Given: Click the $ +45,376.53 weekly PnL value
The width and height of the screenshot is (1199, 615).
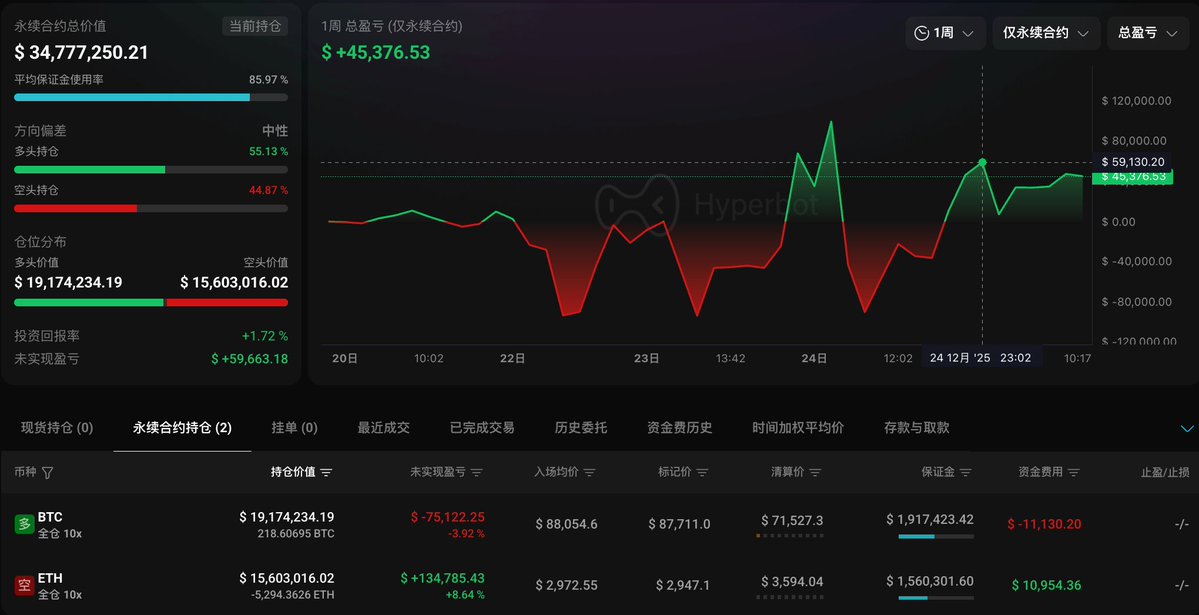Looking at the screenshot, I should [x=375, y=53].
